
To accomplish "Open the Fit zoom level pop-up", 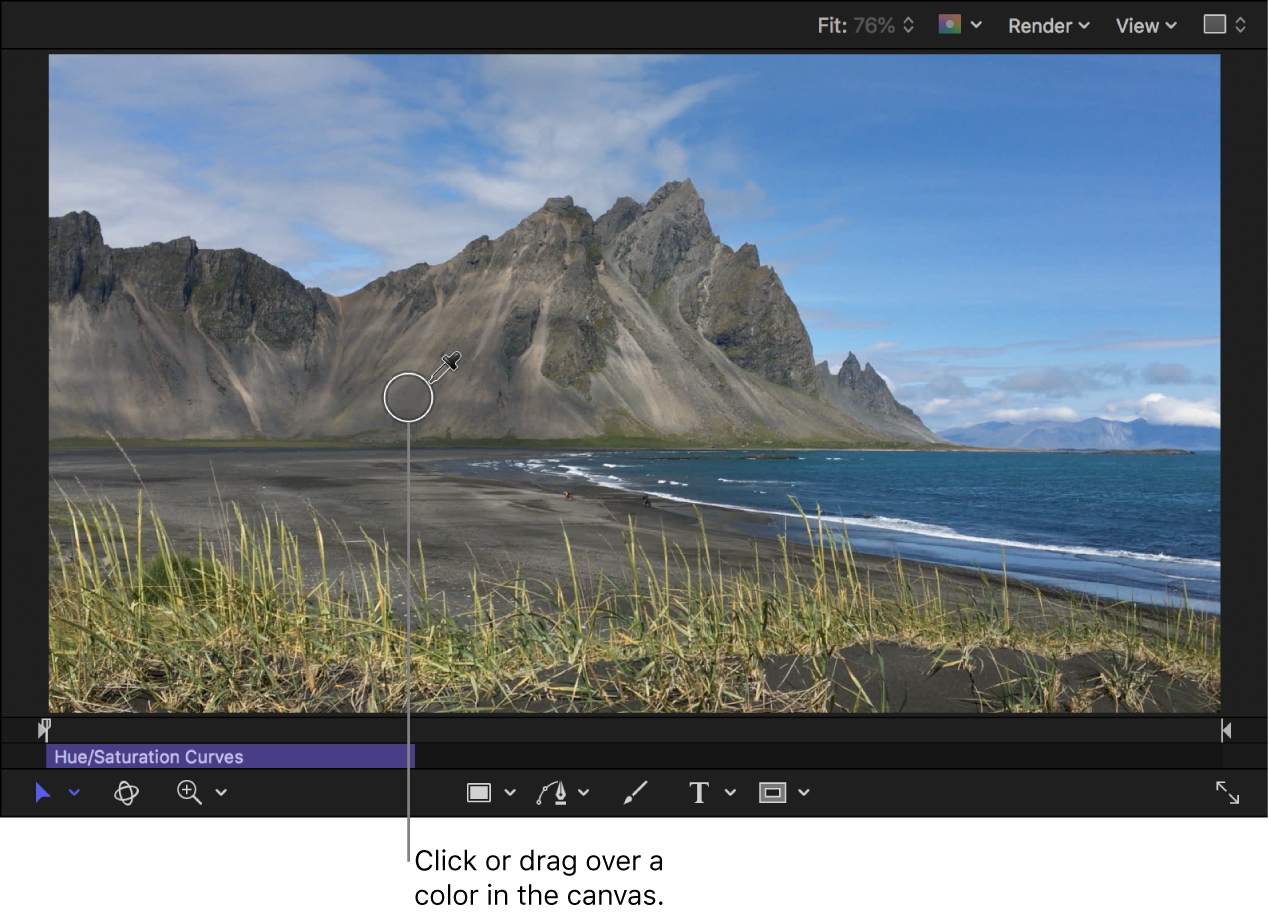I will (865, 26).
